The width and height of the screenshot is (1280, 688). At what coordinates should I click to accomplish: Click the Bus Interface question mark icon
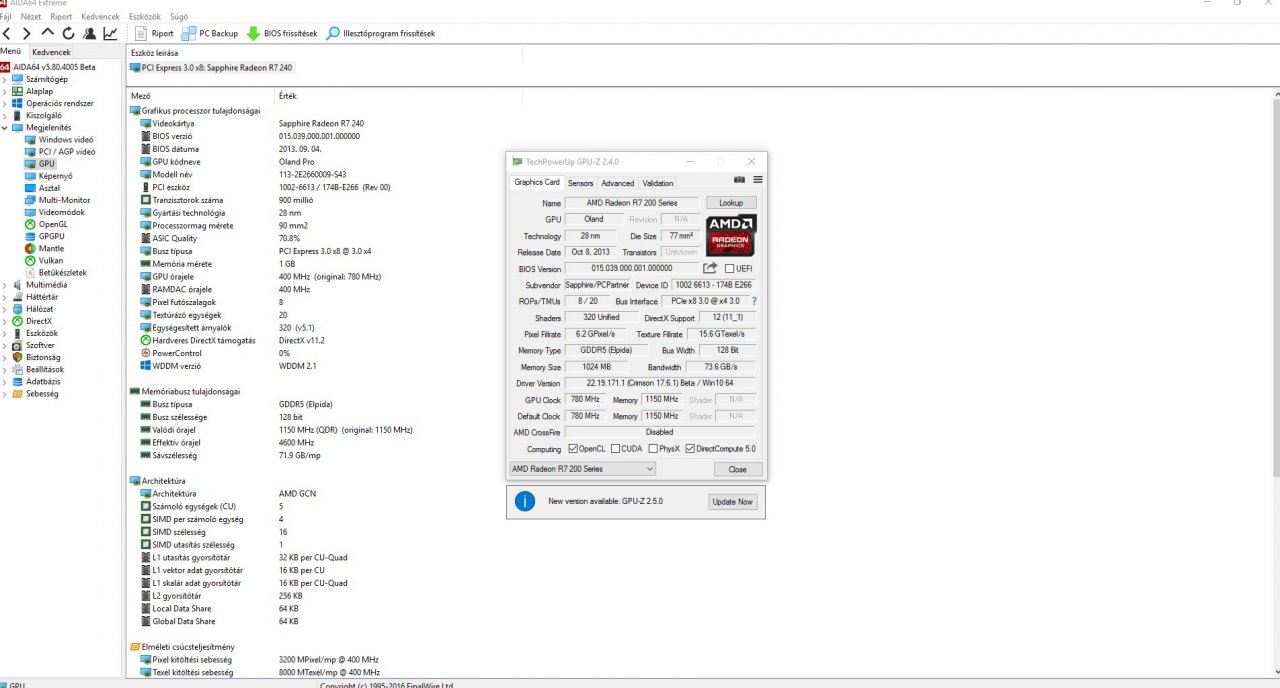pyautogui.click(x=753, y=301)
